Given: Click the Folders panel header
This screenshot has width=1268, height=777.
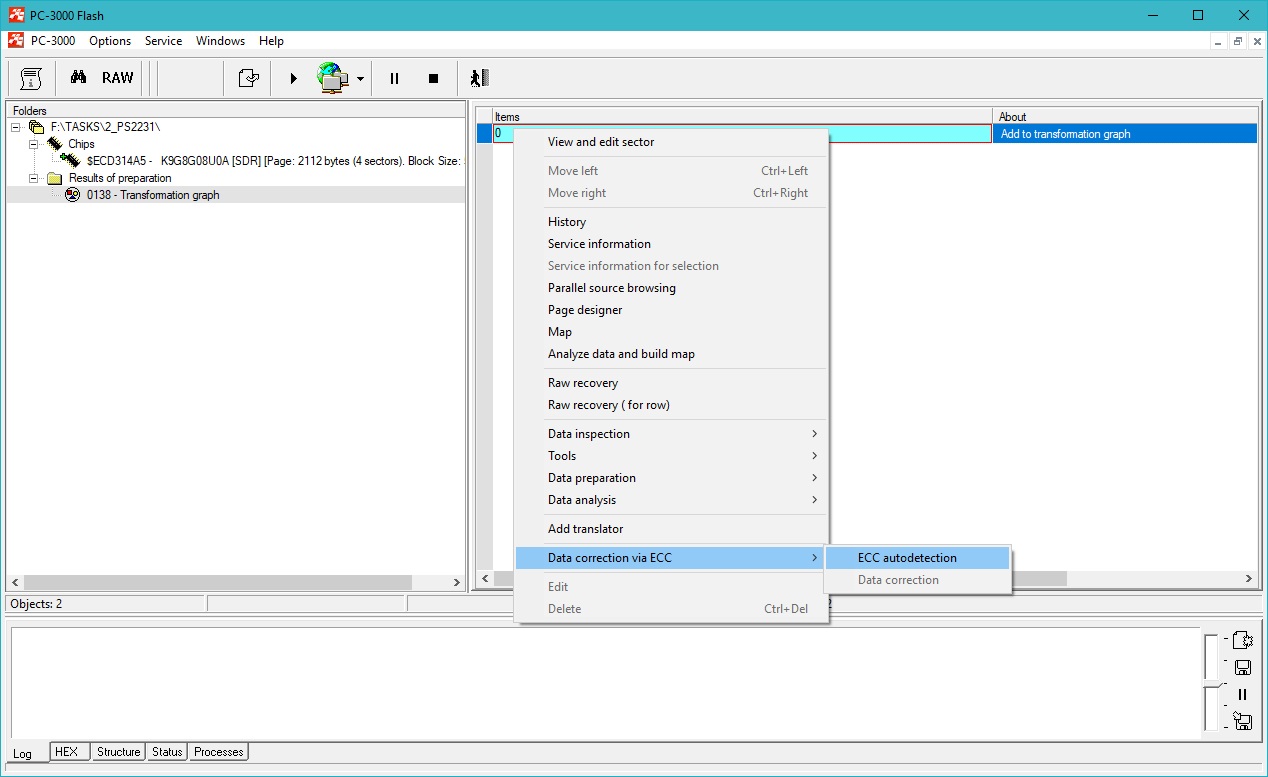Looking at the screenshot, I should point(236,110).
